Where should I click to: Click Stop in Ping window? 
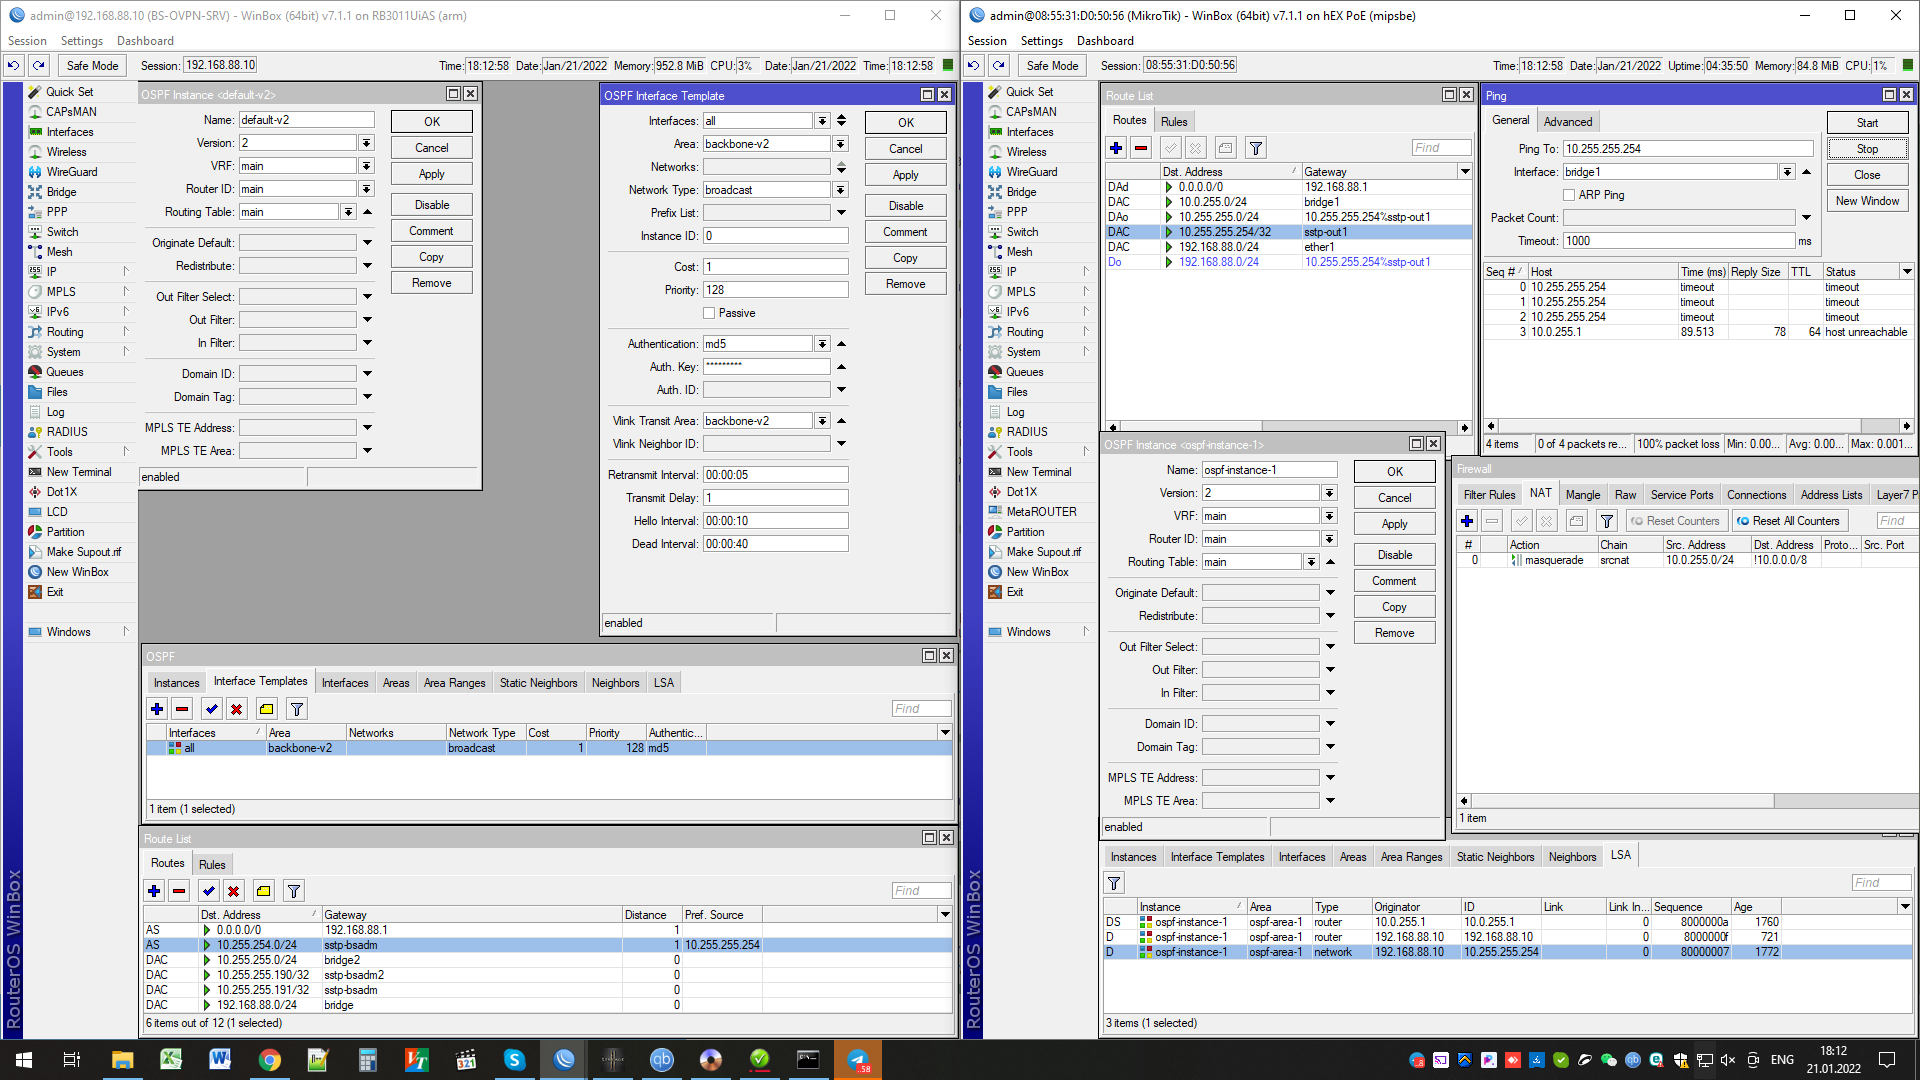[1868, 149]
